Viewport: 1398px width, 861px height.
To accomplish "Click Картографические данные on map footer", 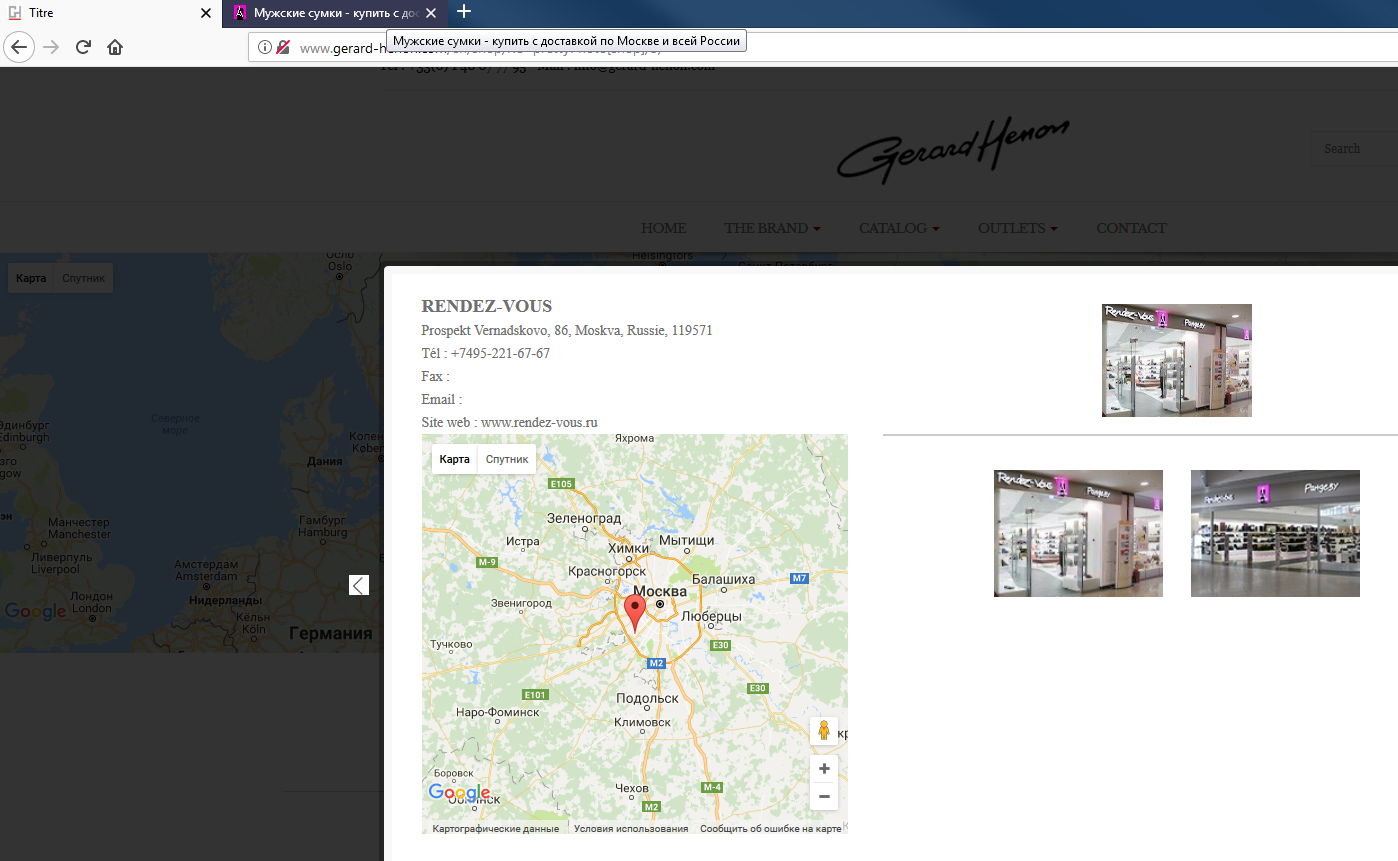I will tap(496, 828).
